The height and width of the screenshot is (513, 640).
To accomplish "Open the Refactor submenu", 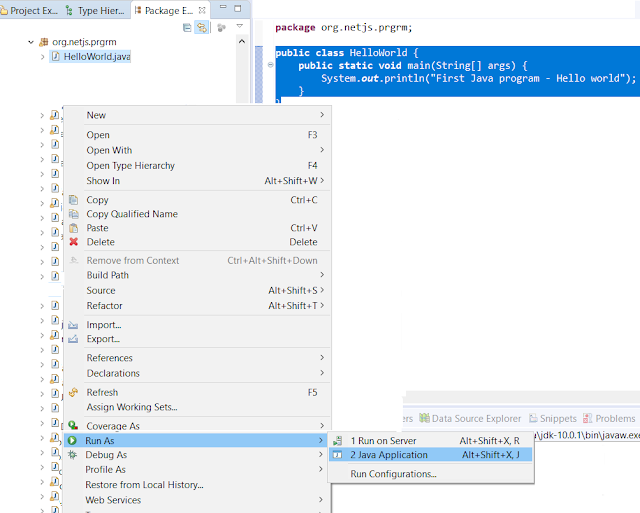I will pos(197,306).
